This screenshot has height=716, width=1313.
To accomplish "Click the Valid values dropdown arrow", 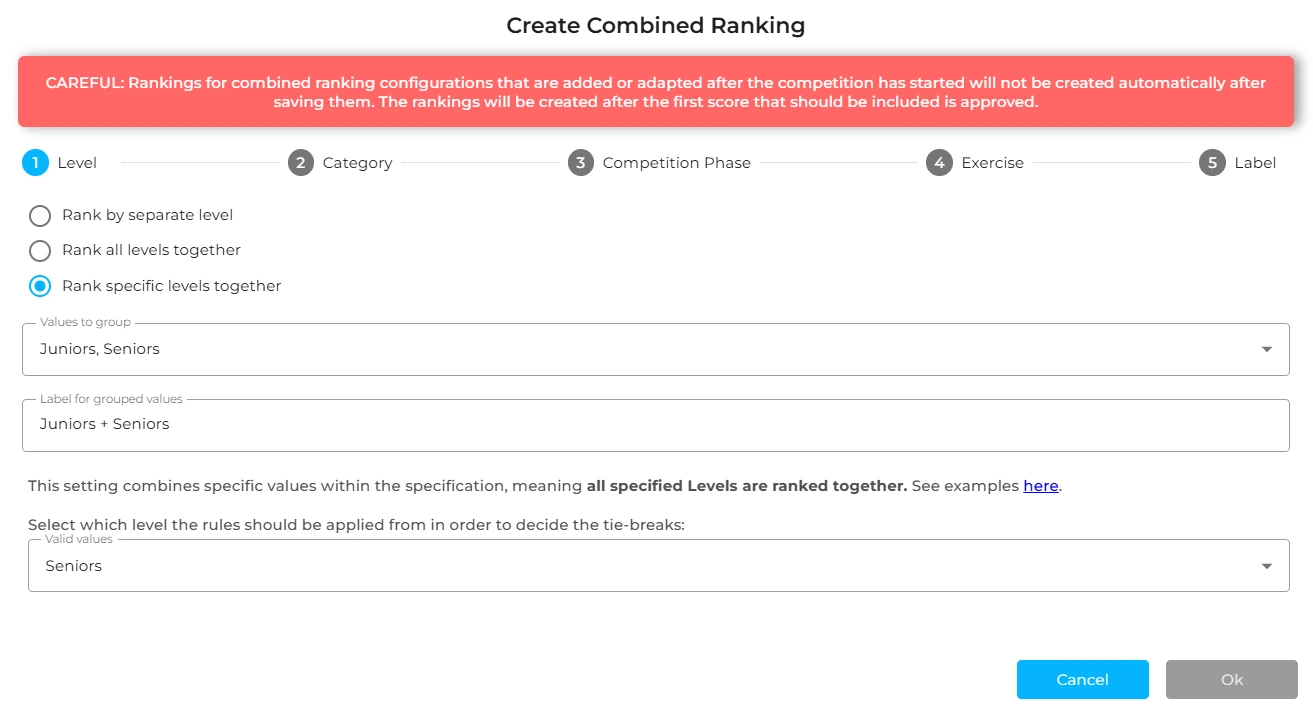I will (x=1267, y=566).
